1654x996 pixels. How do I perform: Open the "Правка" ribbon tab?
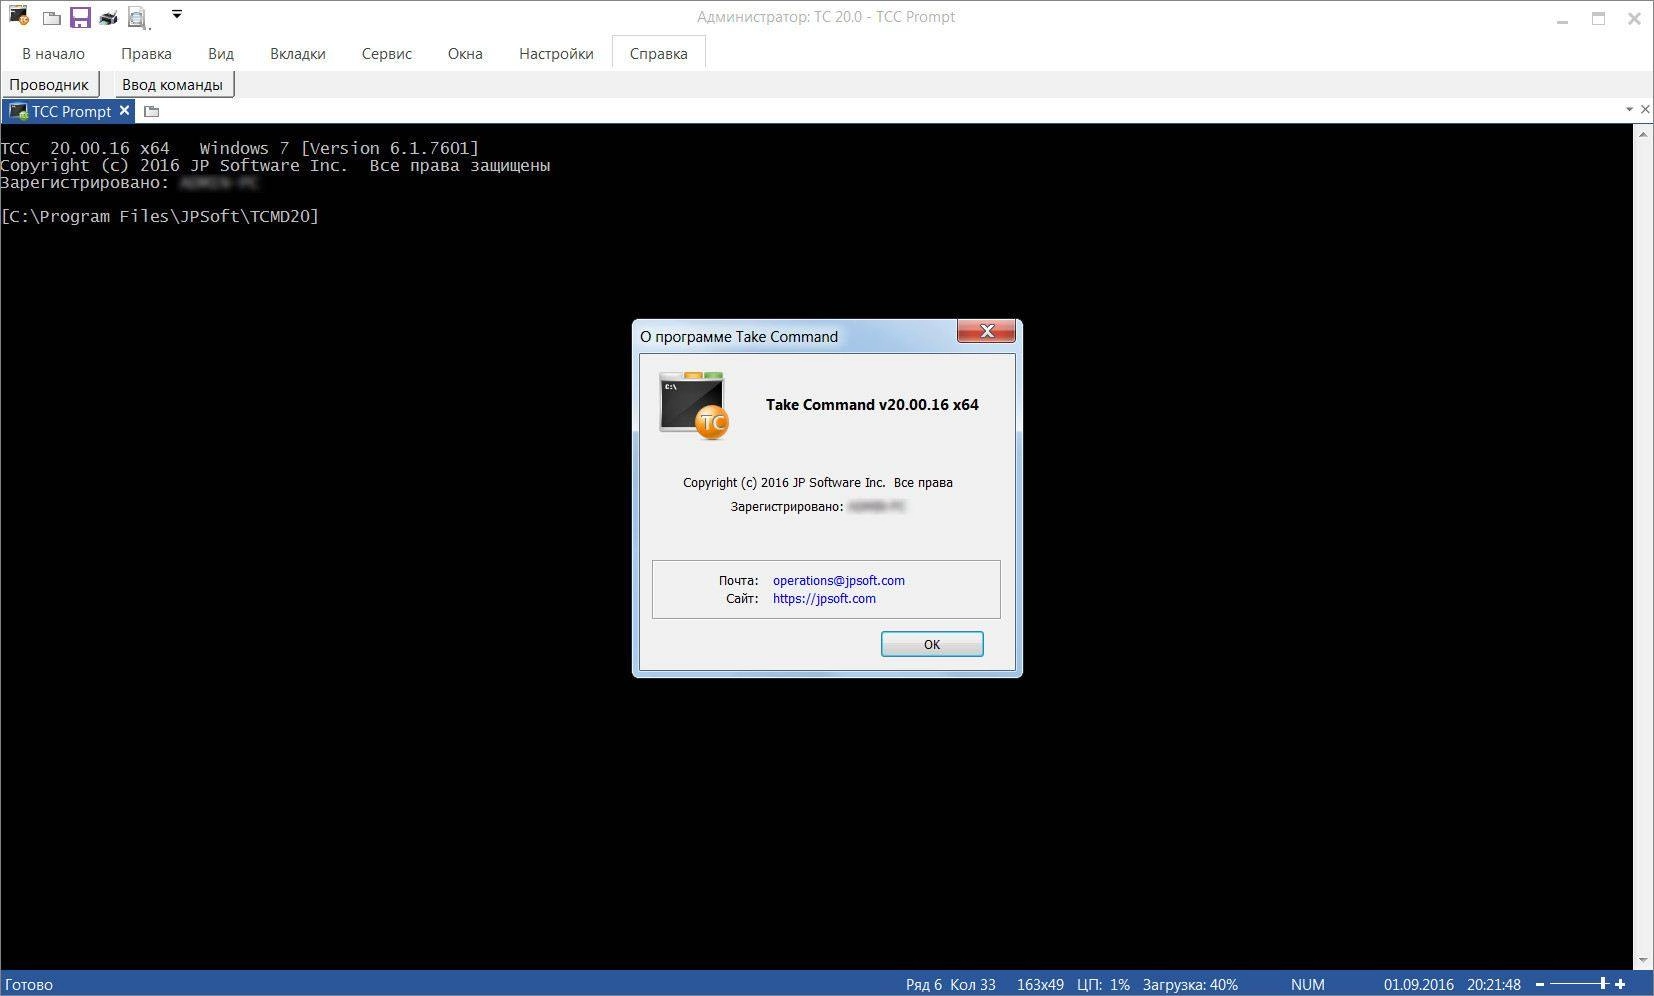(x=146, y=53)
